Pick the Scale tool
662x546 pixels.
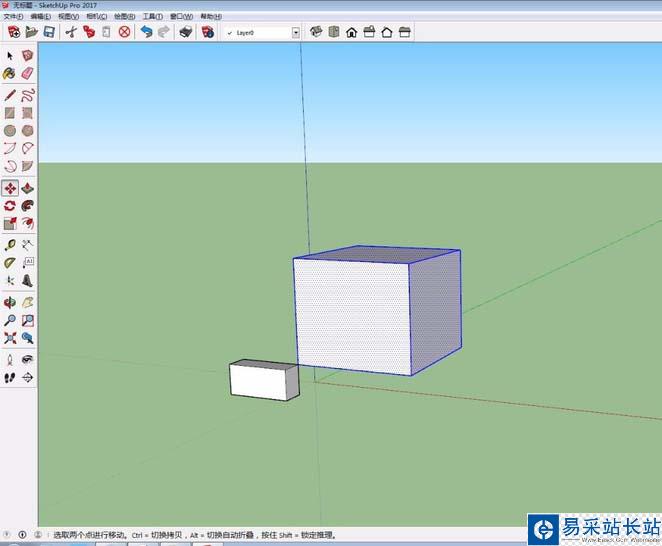tap(10, 223)
